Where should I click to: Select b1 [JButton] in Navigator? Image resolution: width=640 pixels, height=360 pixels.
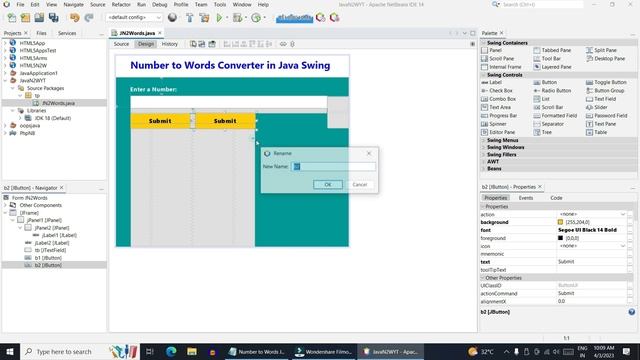(x=48, y=258)
